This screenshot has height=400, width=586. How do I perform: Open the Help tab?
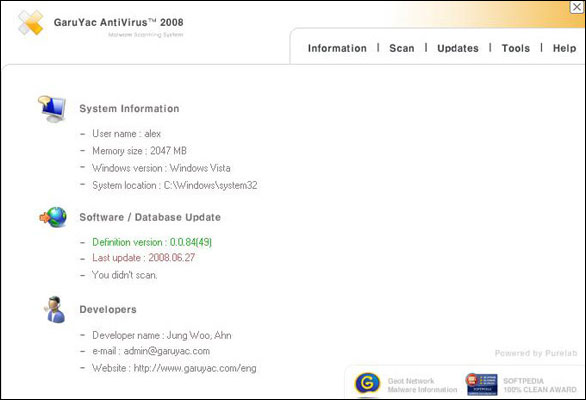pyautogui.click(x=564, y=48)
